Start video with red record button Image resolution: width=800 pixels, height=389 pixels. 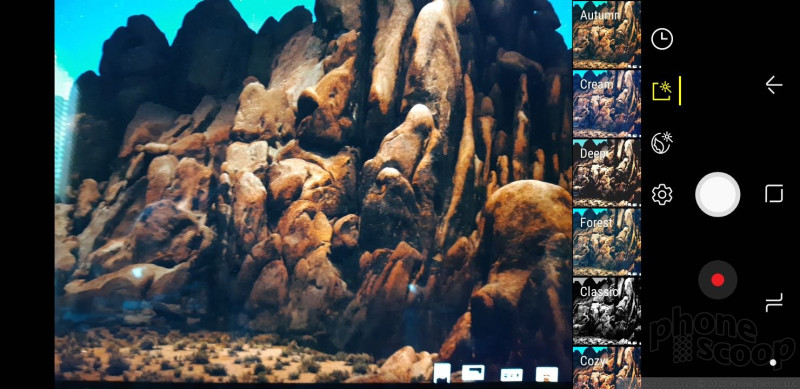click(x=717, y=280)
